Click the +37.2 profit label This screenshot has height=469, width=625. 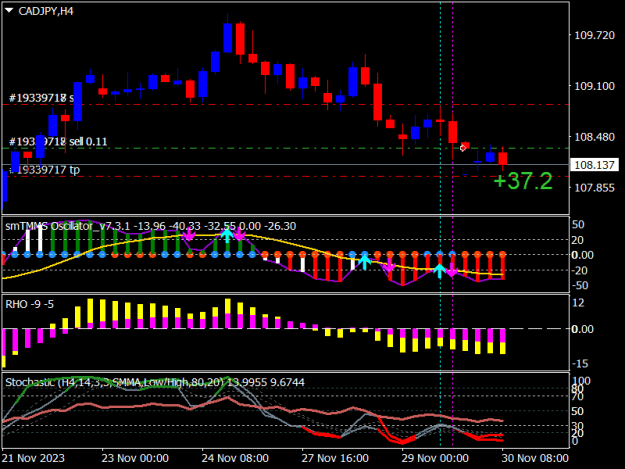click(x=523, y=181)
